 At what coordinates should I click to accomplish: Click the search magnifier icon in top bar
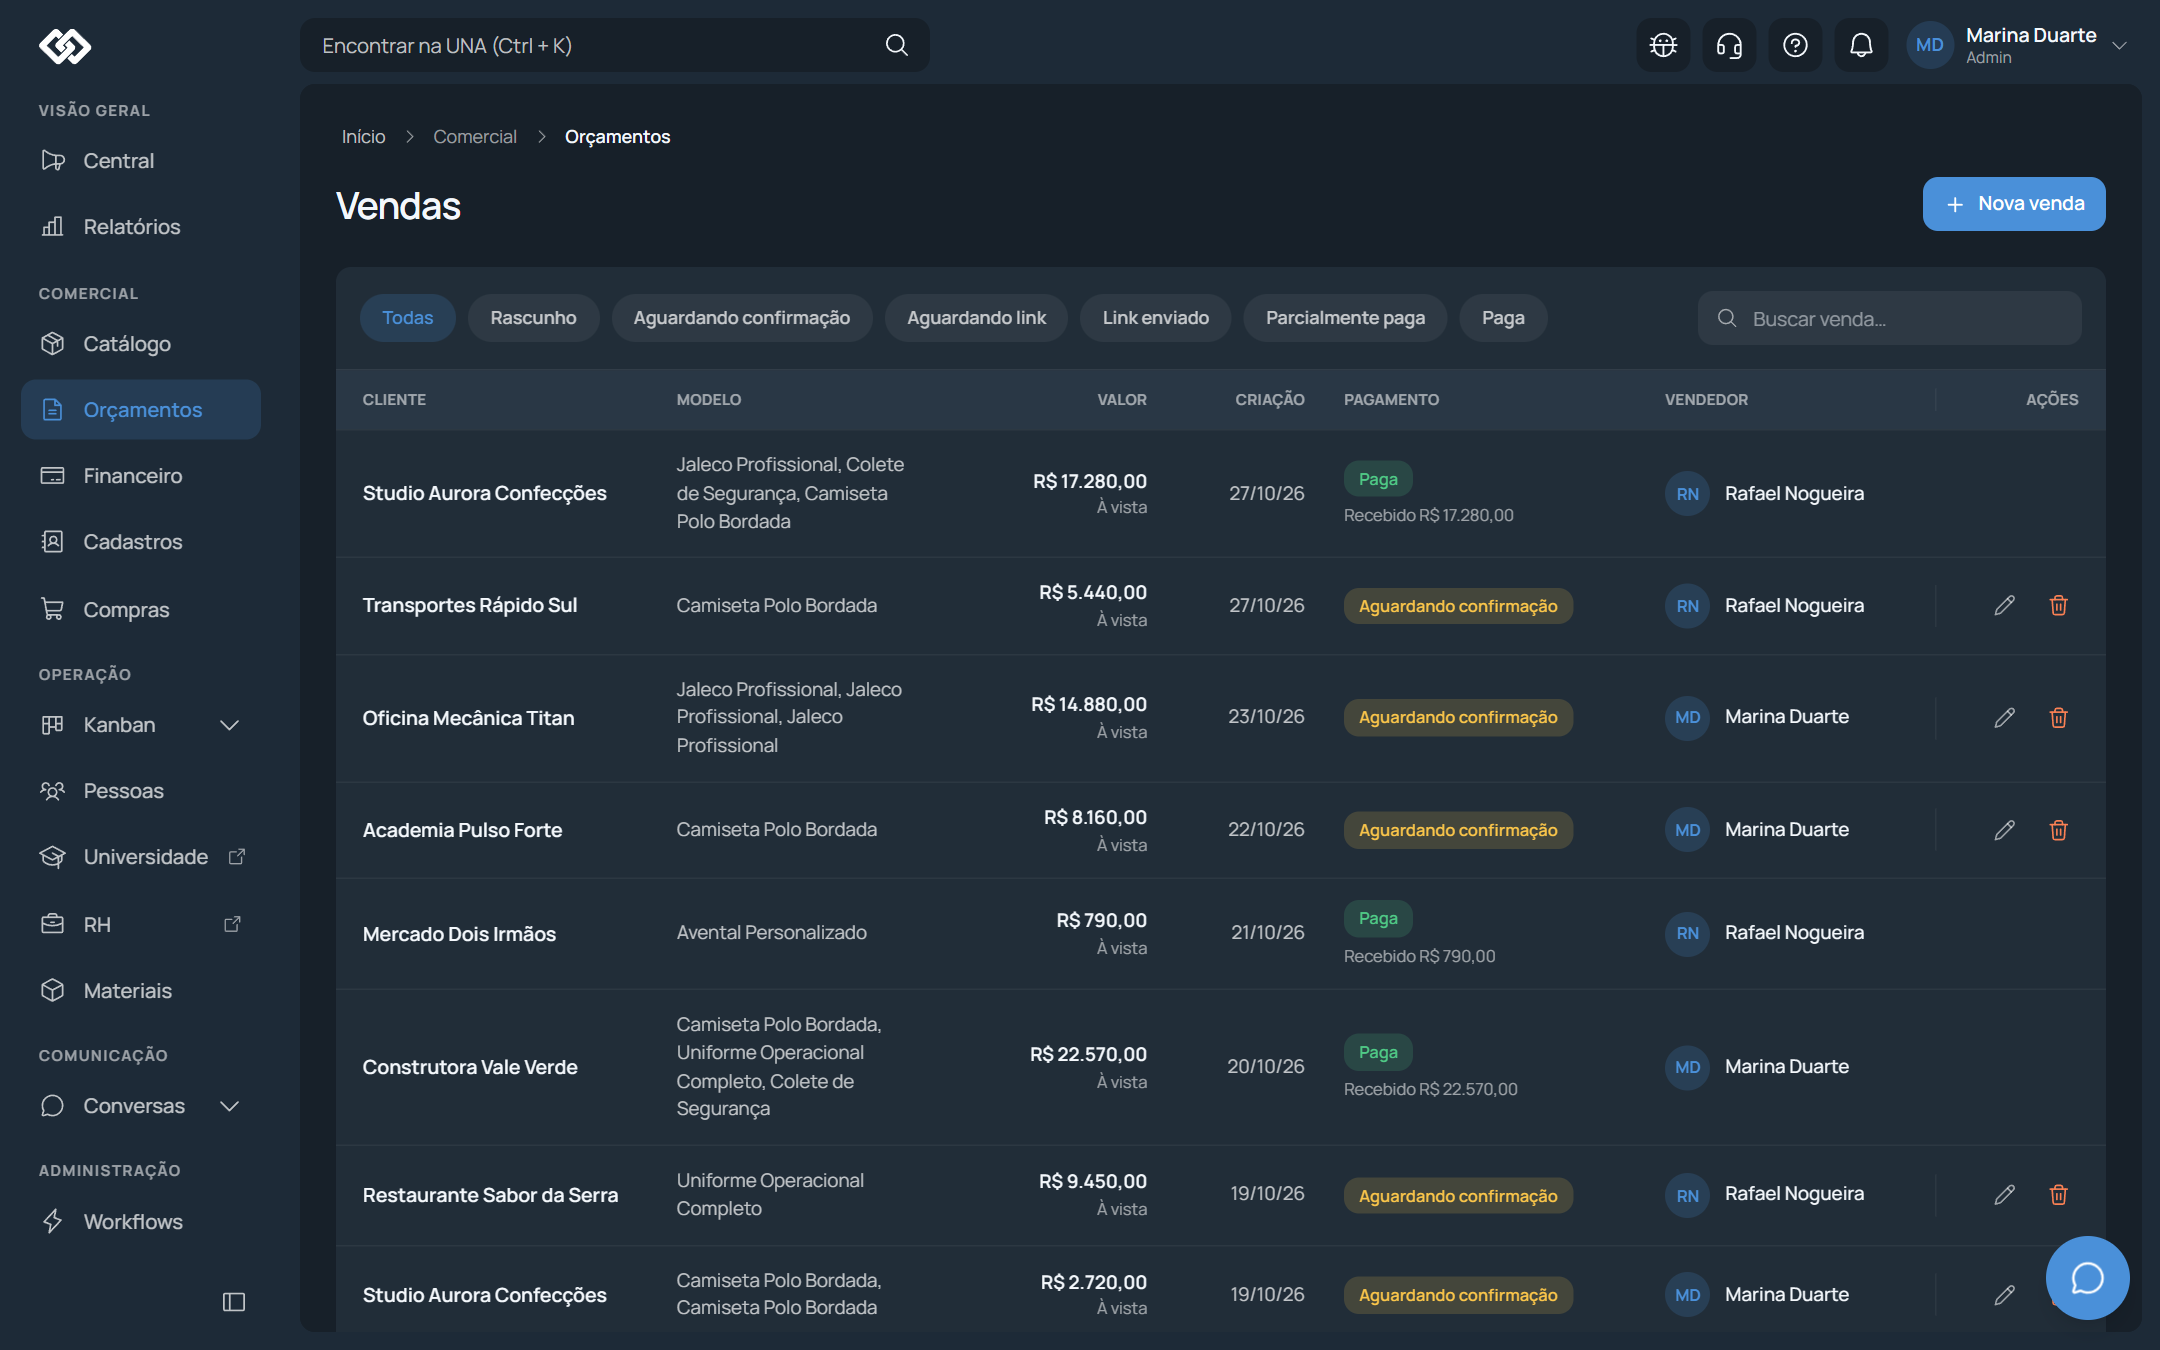tap(896, 45)
